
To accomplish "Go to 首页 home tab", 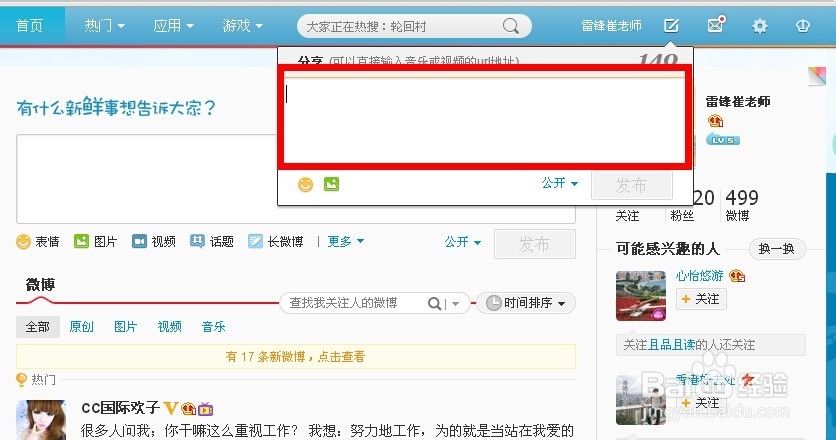I will 29,26.
